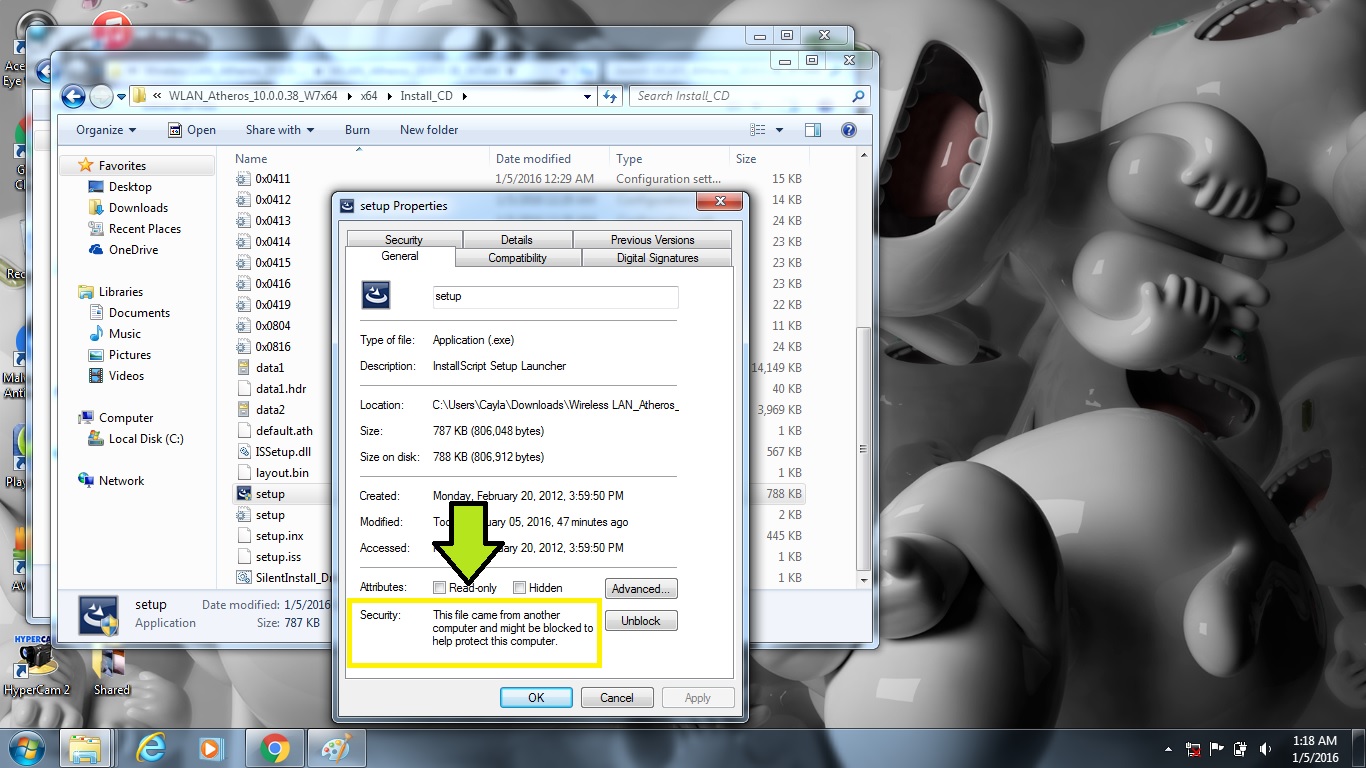
Task: Select the General tab
Action: pos(400,256)
